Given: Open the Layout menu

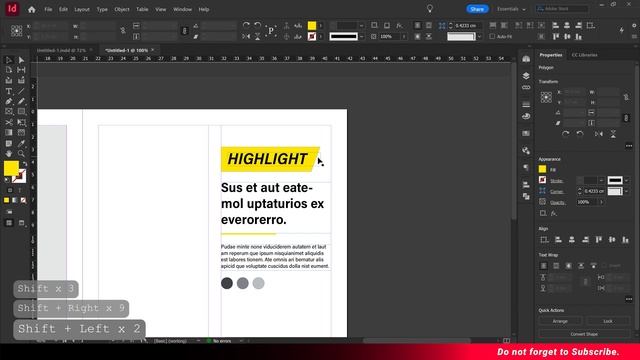Looking at the screenshot, I should coord(82,9).
